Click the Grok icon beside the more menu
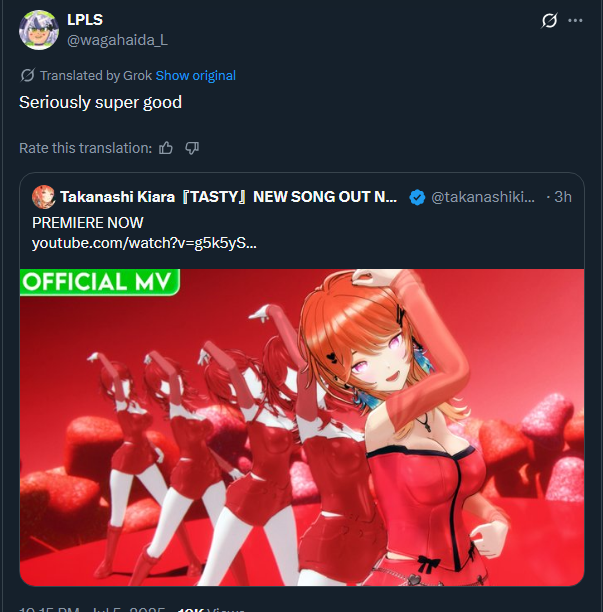This screenshot has height=612, width=603. click(549, 20)
